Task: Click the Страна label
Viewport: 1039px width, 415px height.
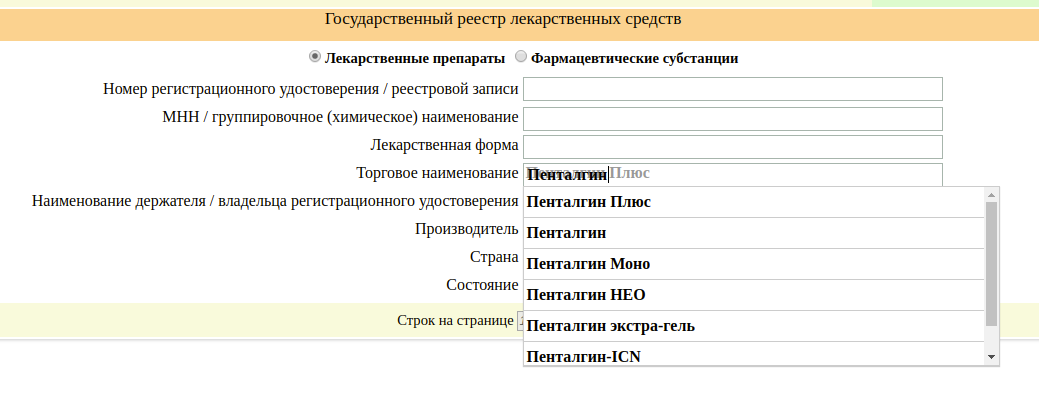Action: pos(494,257)
